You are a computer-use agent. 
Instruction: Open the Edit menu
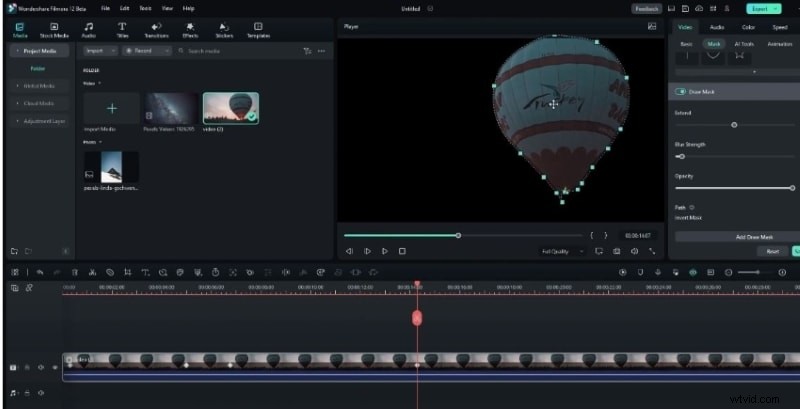pyautogui.click(x=124, y=9)
